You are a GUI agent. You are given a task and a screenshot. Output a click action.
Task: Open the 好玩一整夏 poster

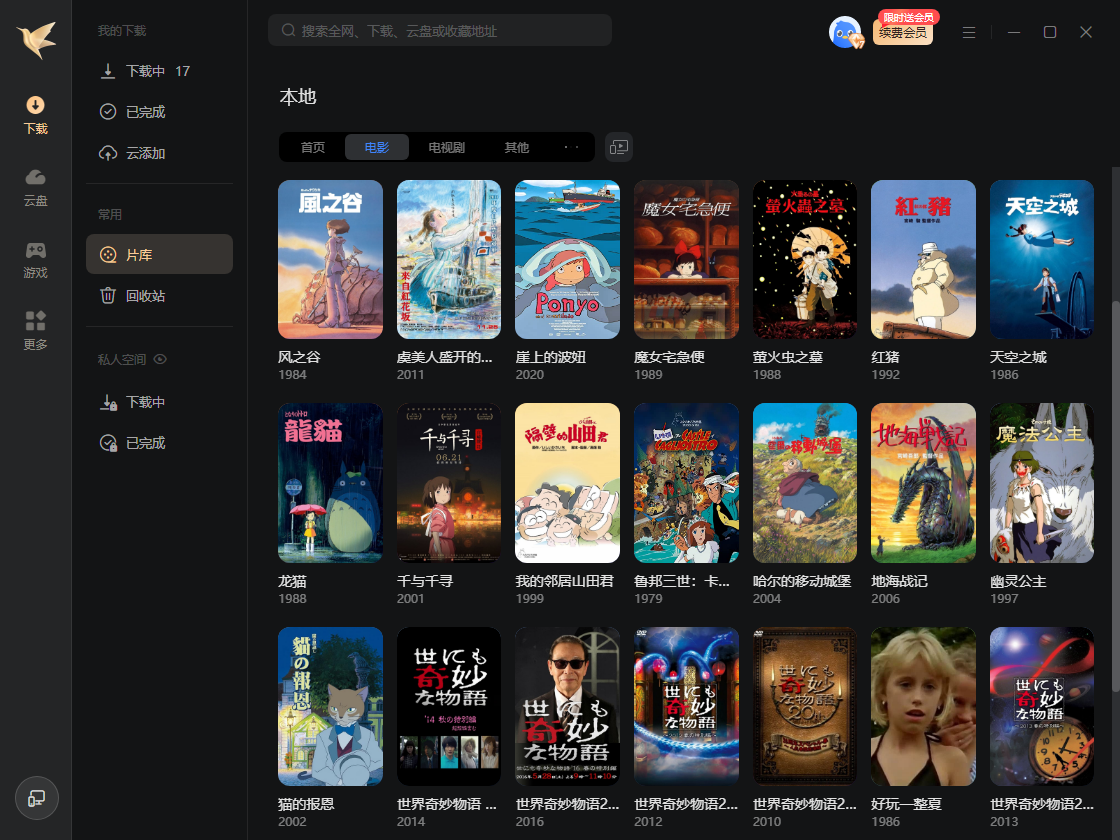point(923,706)
